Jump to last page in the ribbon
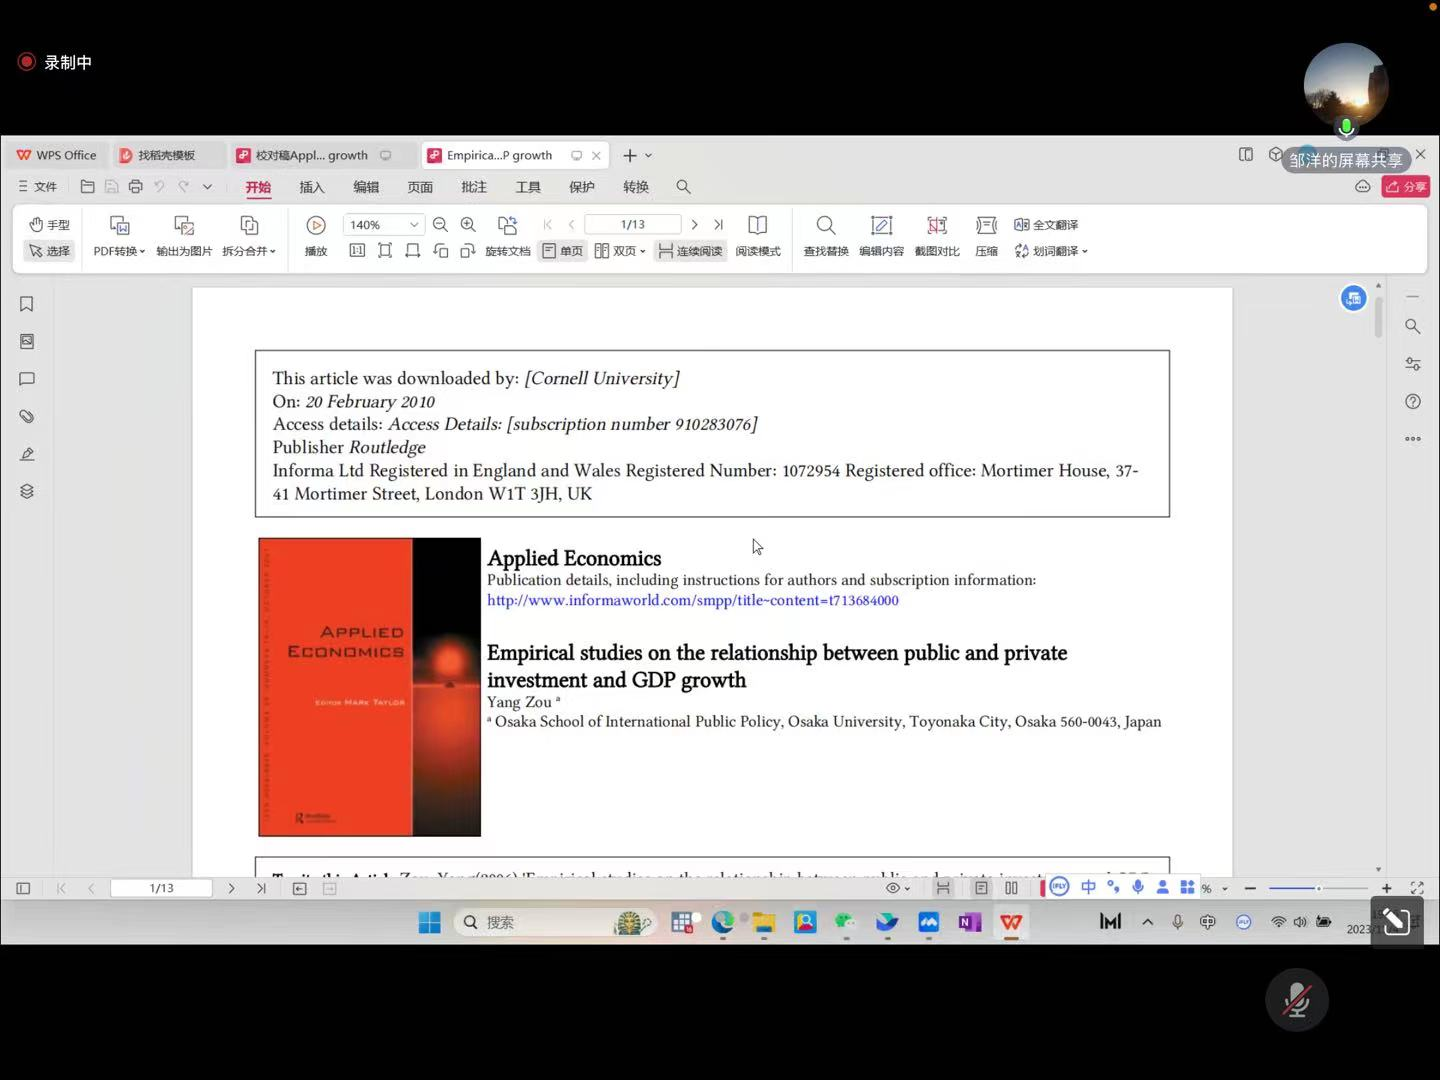1440x1080 pixels. coord(718,225)
